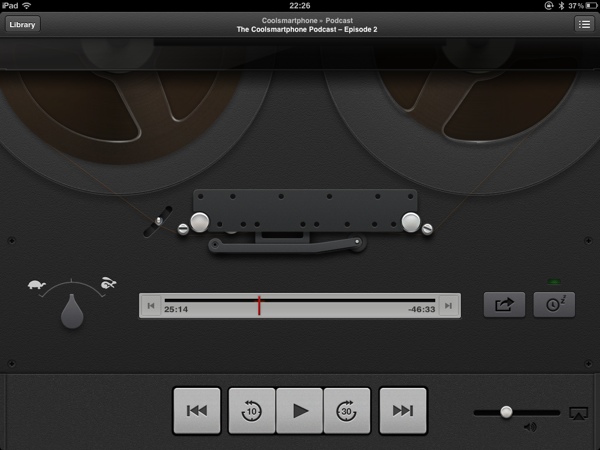
Task: Start playback with the play button
Action: pos(300,411)
